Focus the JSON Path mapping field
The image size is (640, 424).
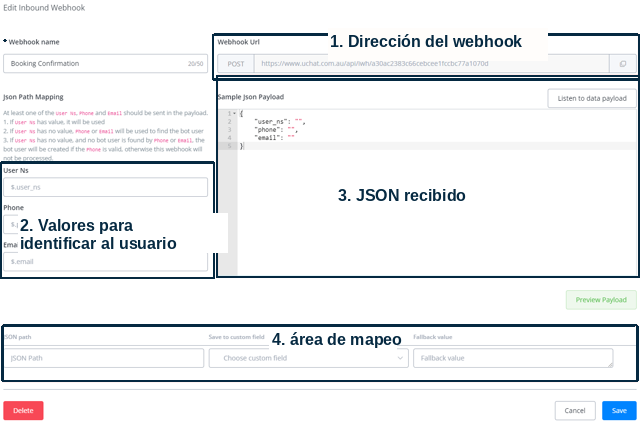point(104,358)
